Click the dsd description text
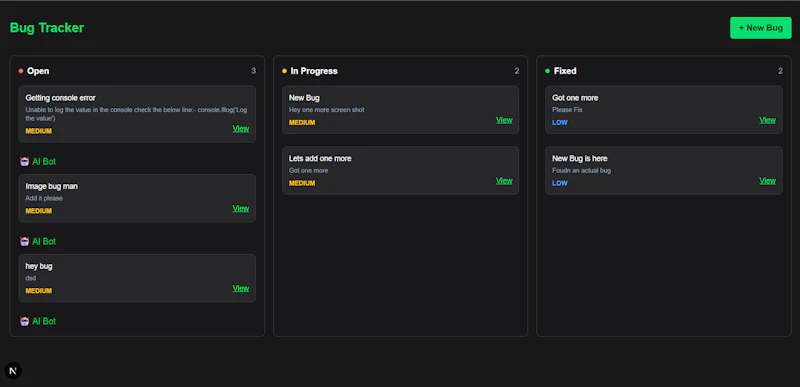The image size is (800, 387). [x=31, y=278]
